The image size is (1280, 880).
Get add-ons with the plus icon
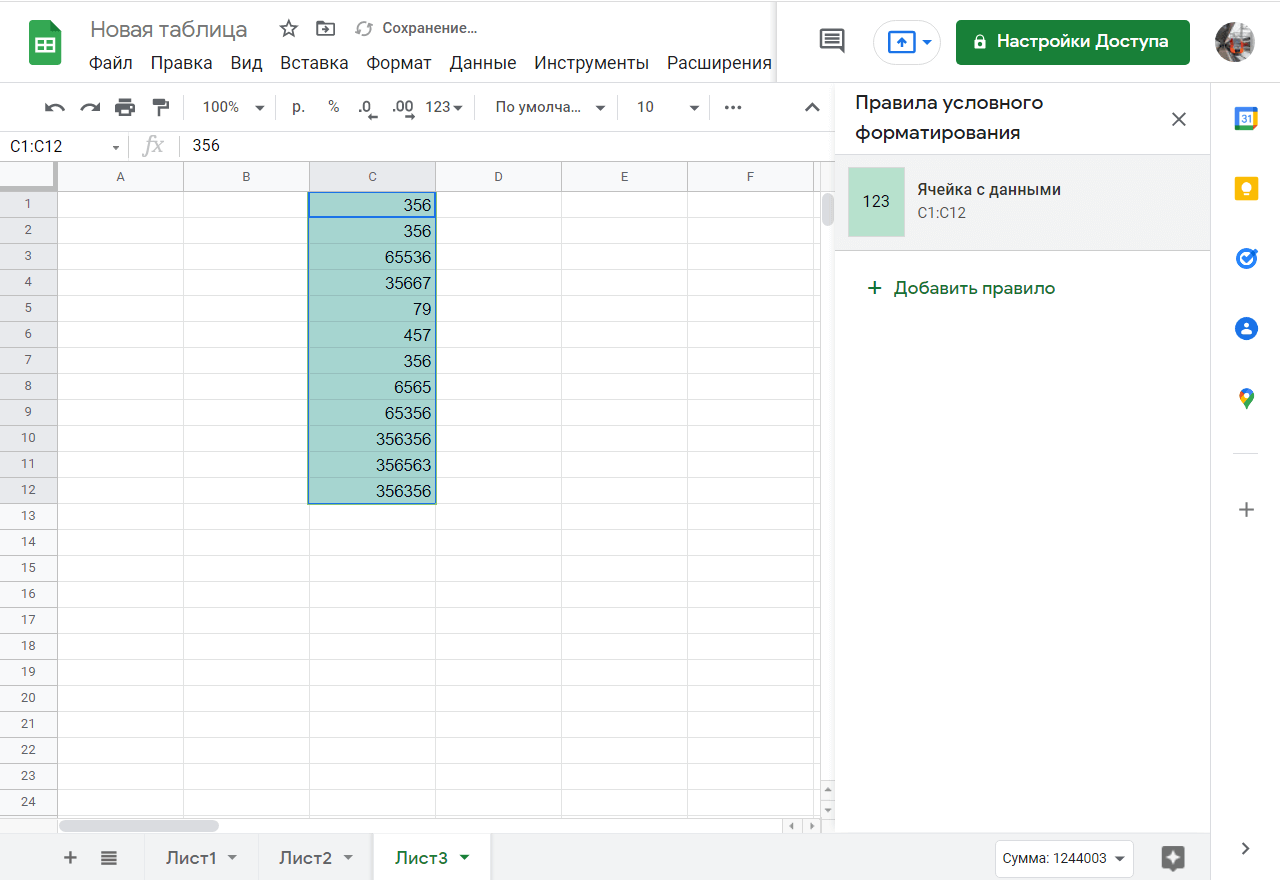coord(1246,510)
